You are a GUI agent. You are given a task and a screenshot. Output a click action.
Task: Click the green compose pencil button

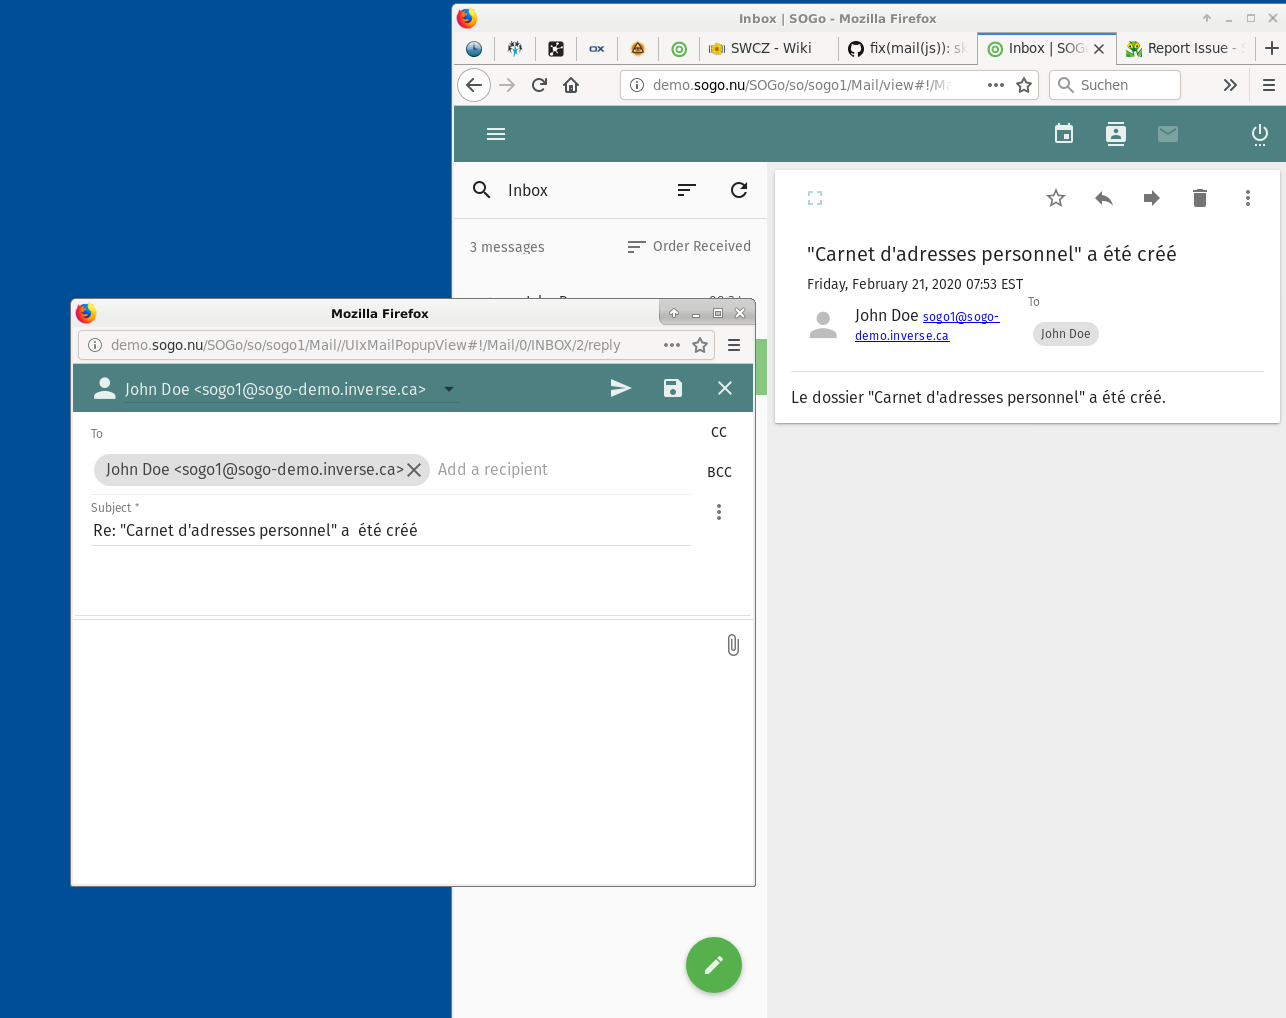[713, 965]
